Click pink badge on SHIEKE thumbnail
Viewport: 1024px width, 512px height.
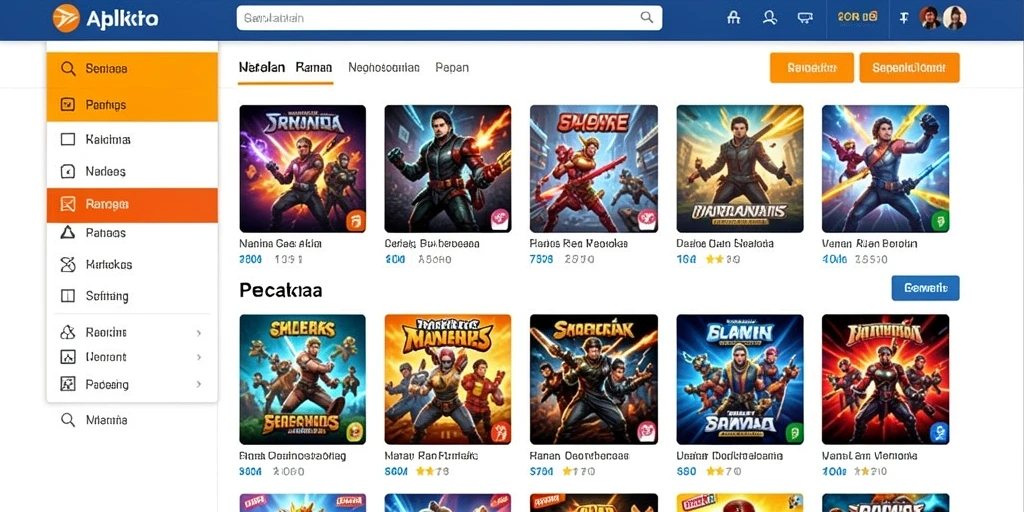coord(647,220)
